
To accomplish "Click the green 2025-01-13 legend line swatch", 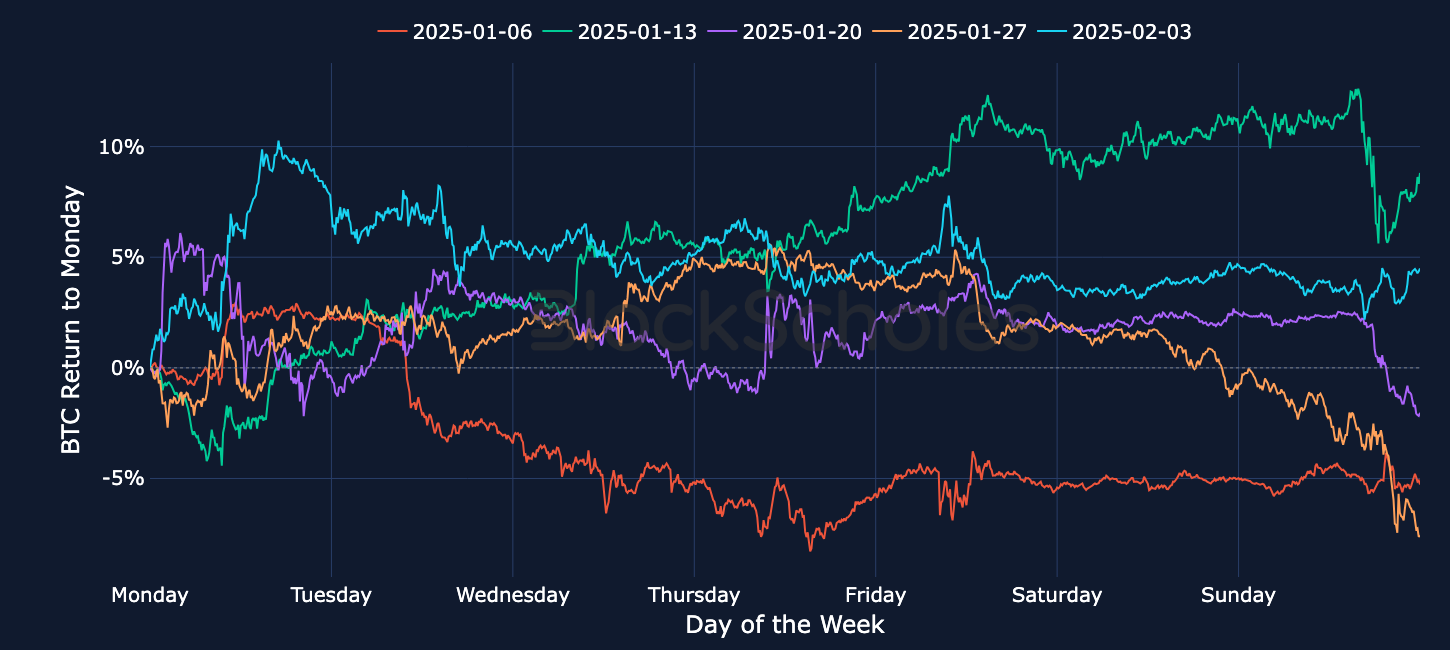I will coord(557,32).
